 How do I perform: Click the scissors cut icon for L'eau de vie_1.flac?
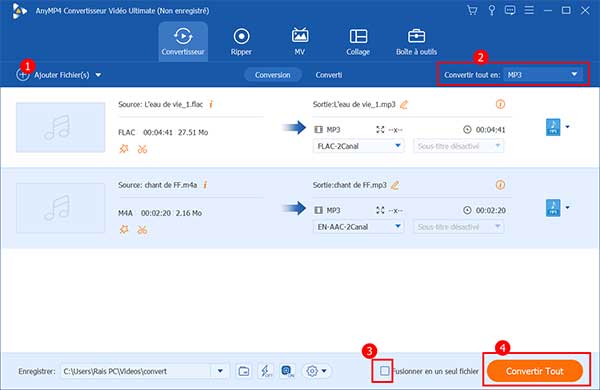click(142, 149)
